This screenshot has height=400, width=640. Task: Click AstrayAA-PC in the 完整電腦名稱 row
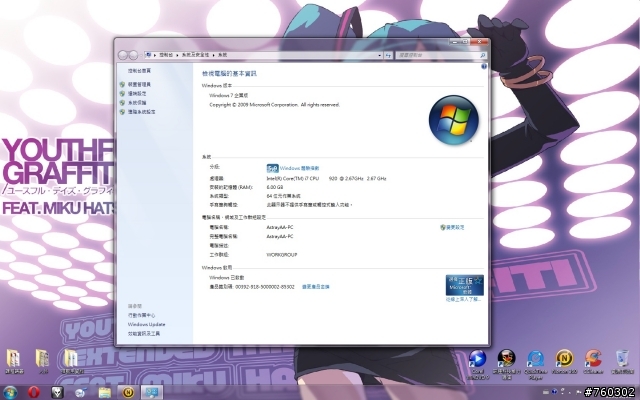(280, 236)
